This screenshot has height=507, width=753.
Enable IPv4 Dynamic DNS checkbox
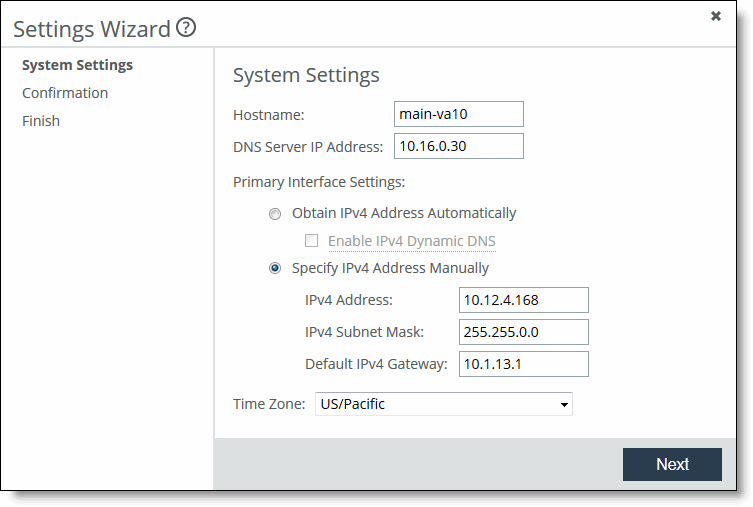click(x=311, y=241)
